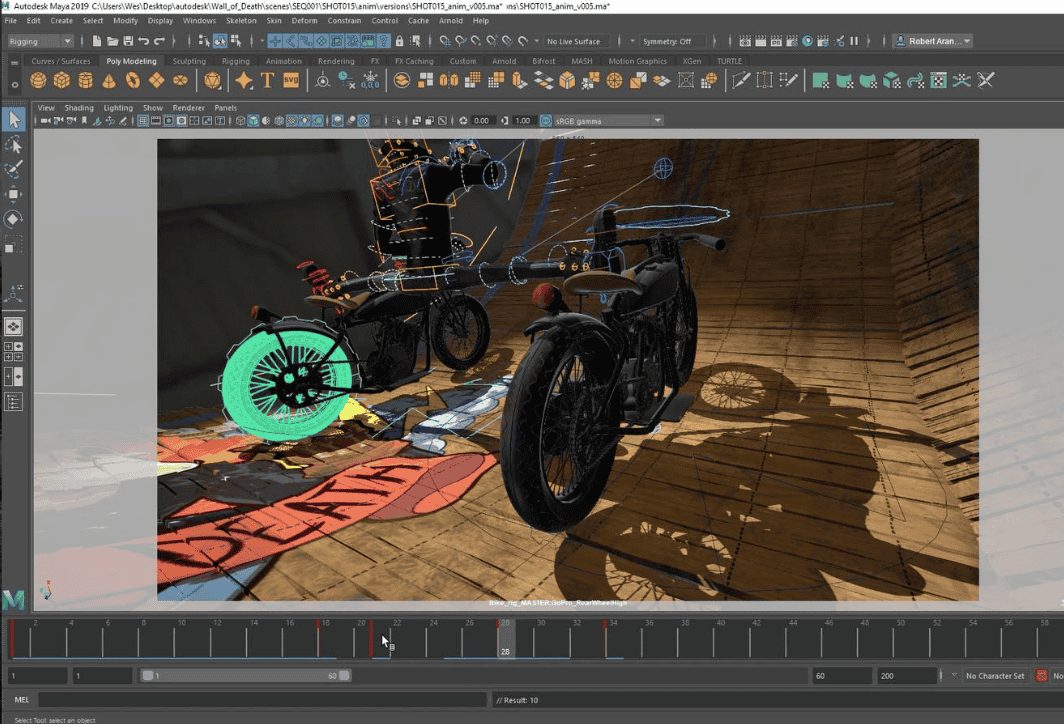Click the Save Scene icon
Screen dimensions: 1064x724
pyautogui.click(x=128, y=41)
